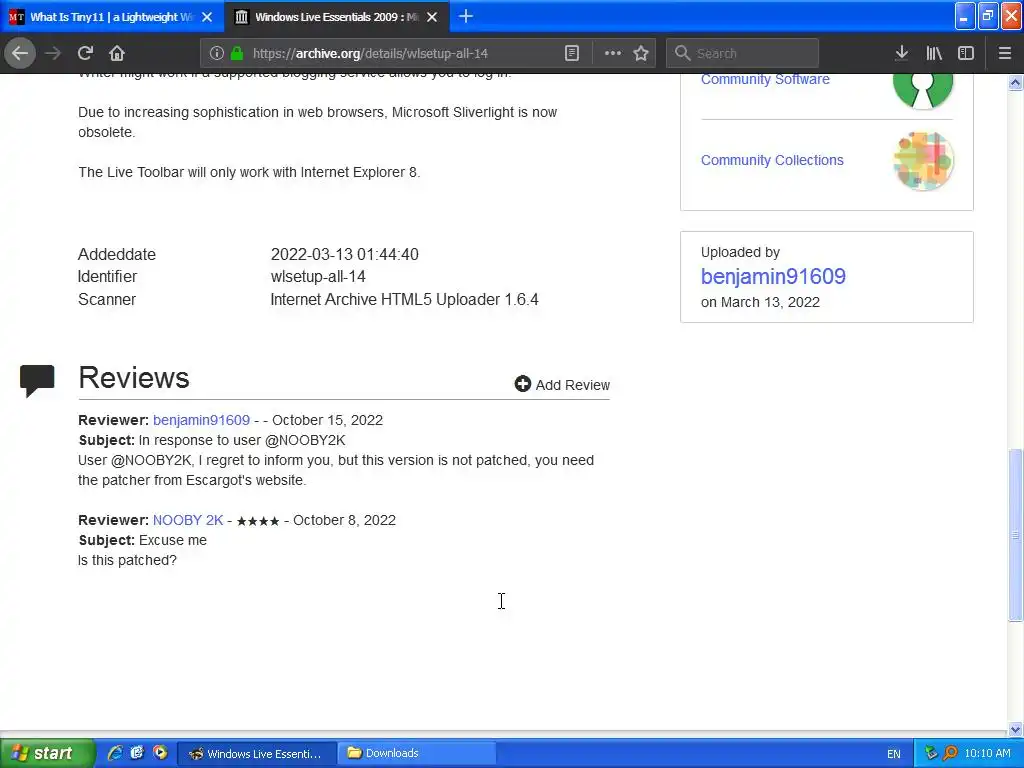This screenshot has height=768, width=1024.
Task: Click Internet Archive HTML5 Uploader 1.6.4 text
Action: click(404, 299)
